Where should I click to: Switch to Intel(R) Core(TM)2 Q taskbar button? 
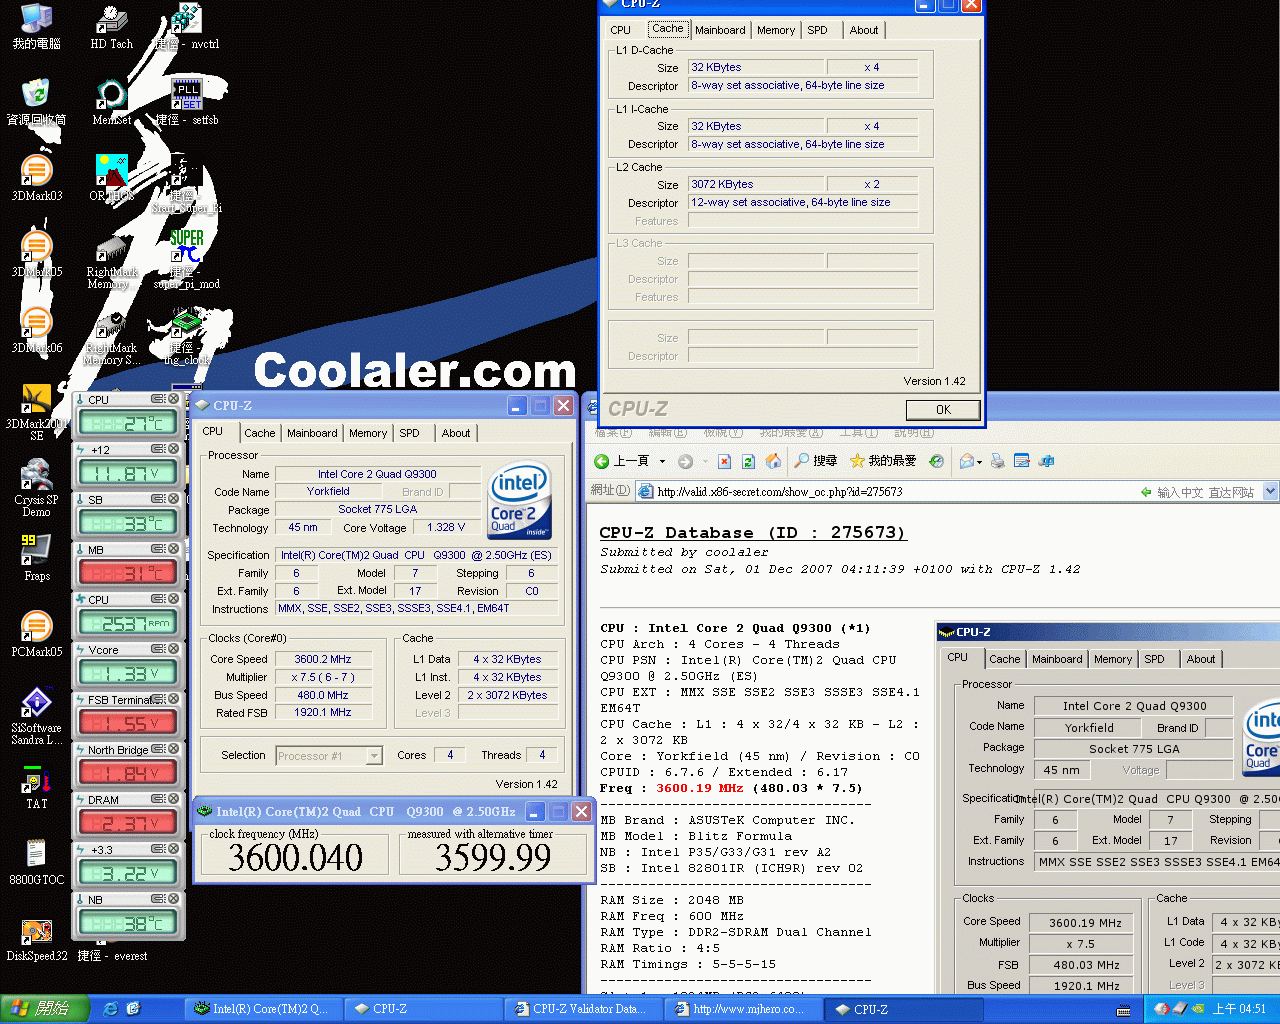[x=262, y=1009]
